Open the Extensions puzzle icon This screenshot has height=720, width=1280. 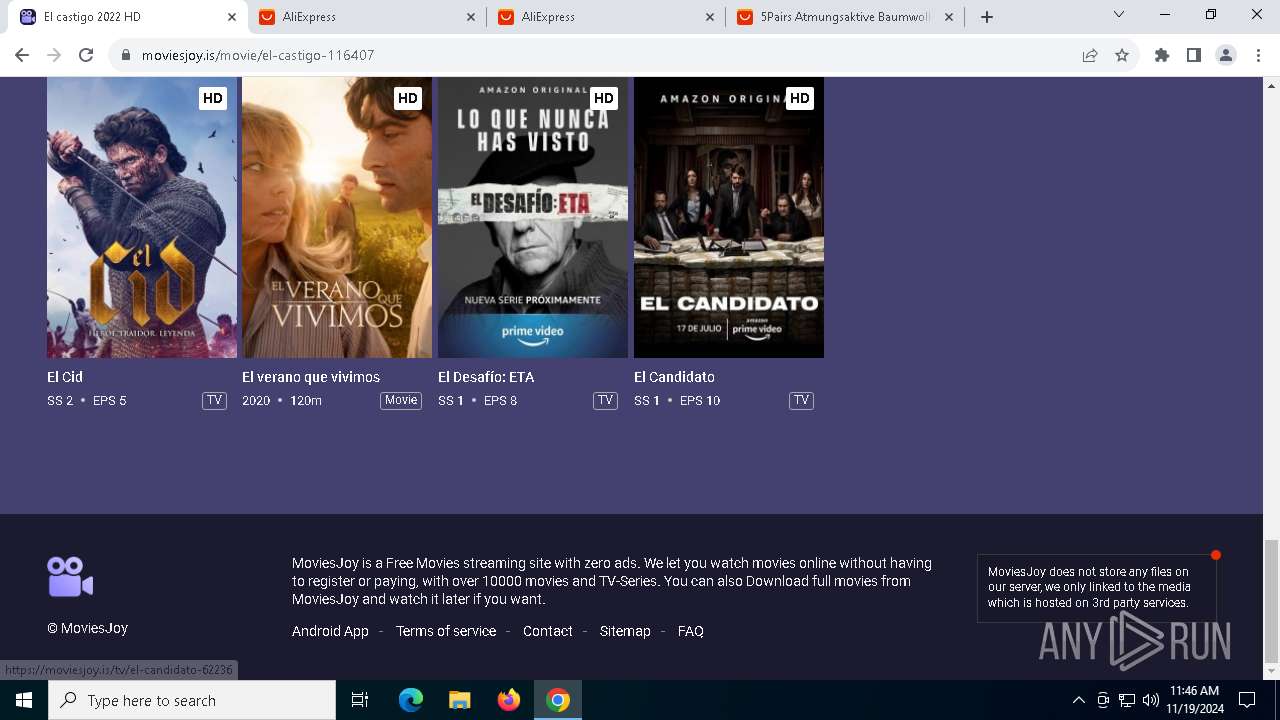(1162, 55)
